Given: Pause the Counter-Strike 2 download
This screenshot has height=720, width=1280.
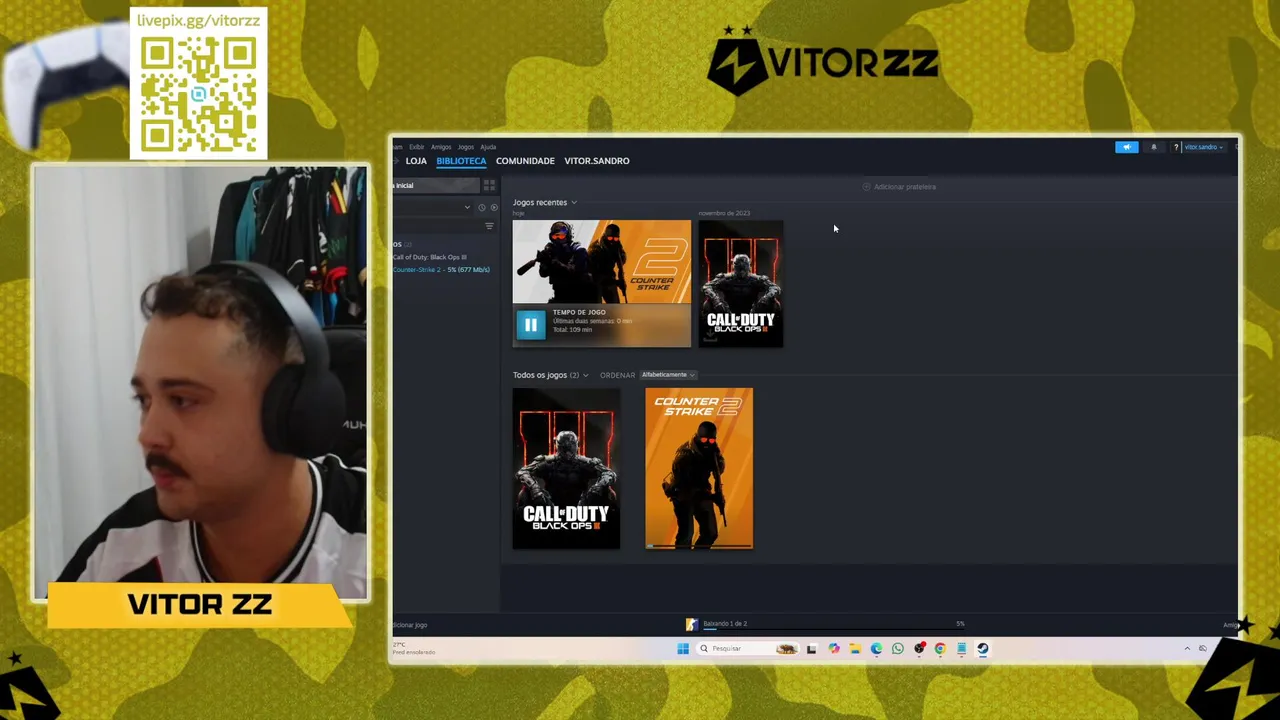Looking at the screenshot, I should (531, 325).
